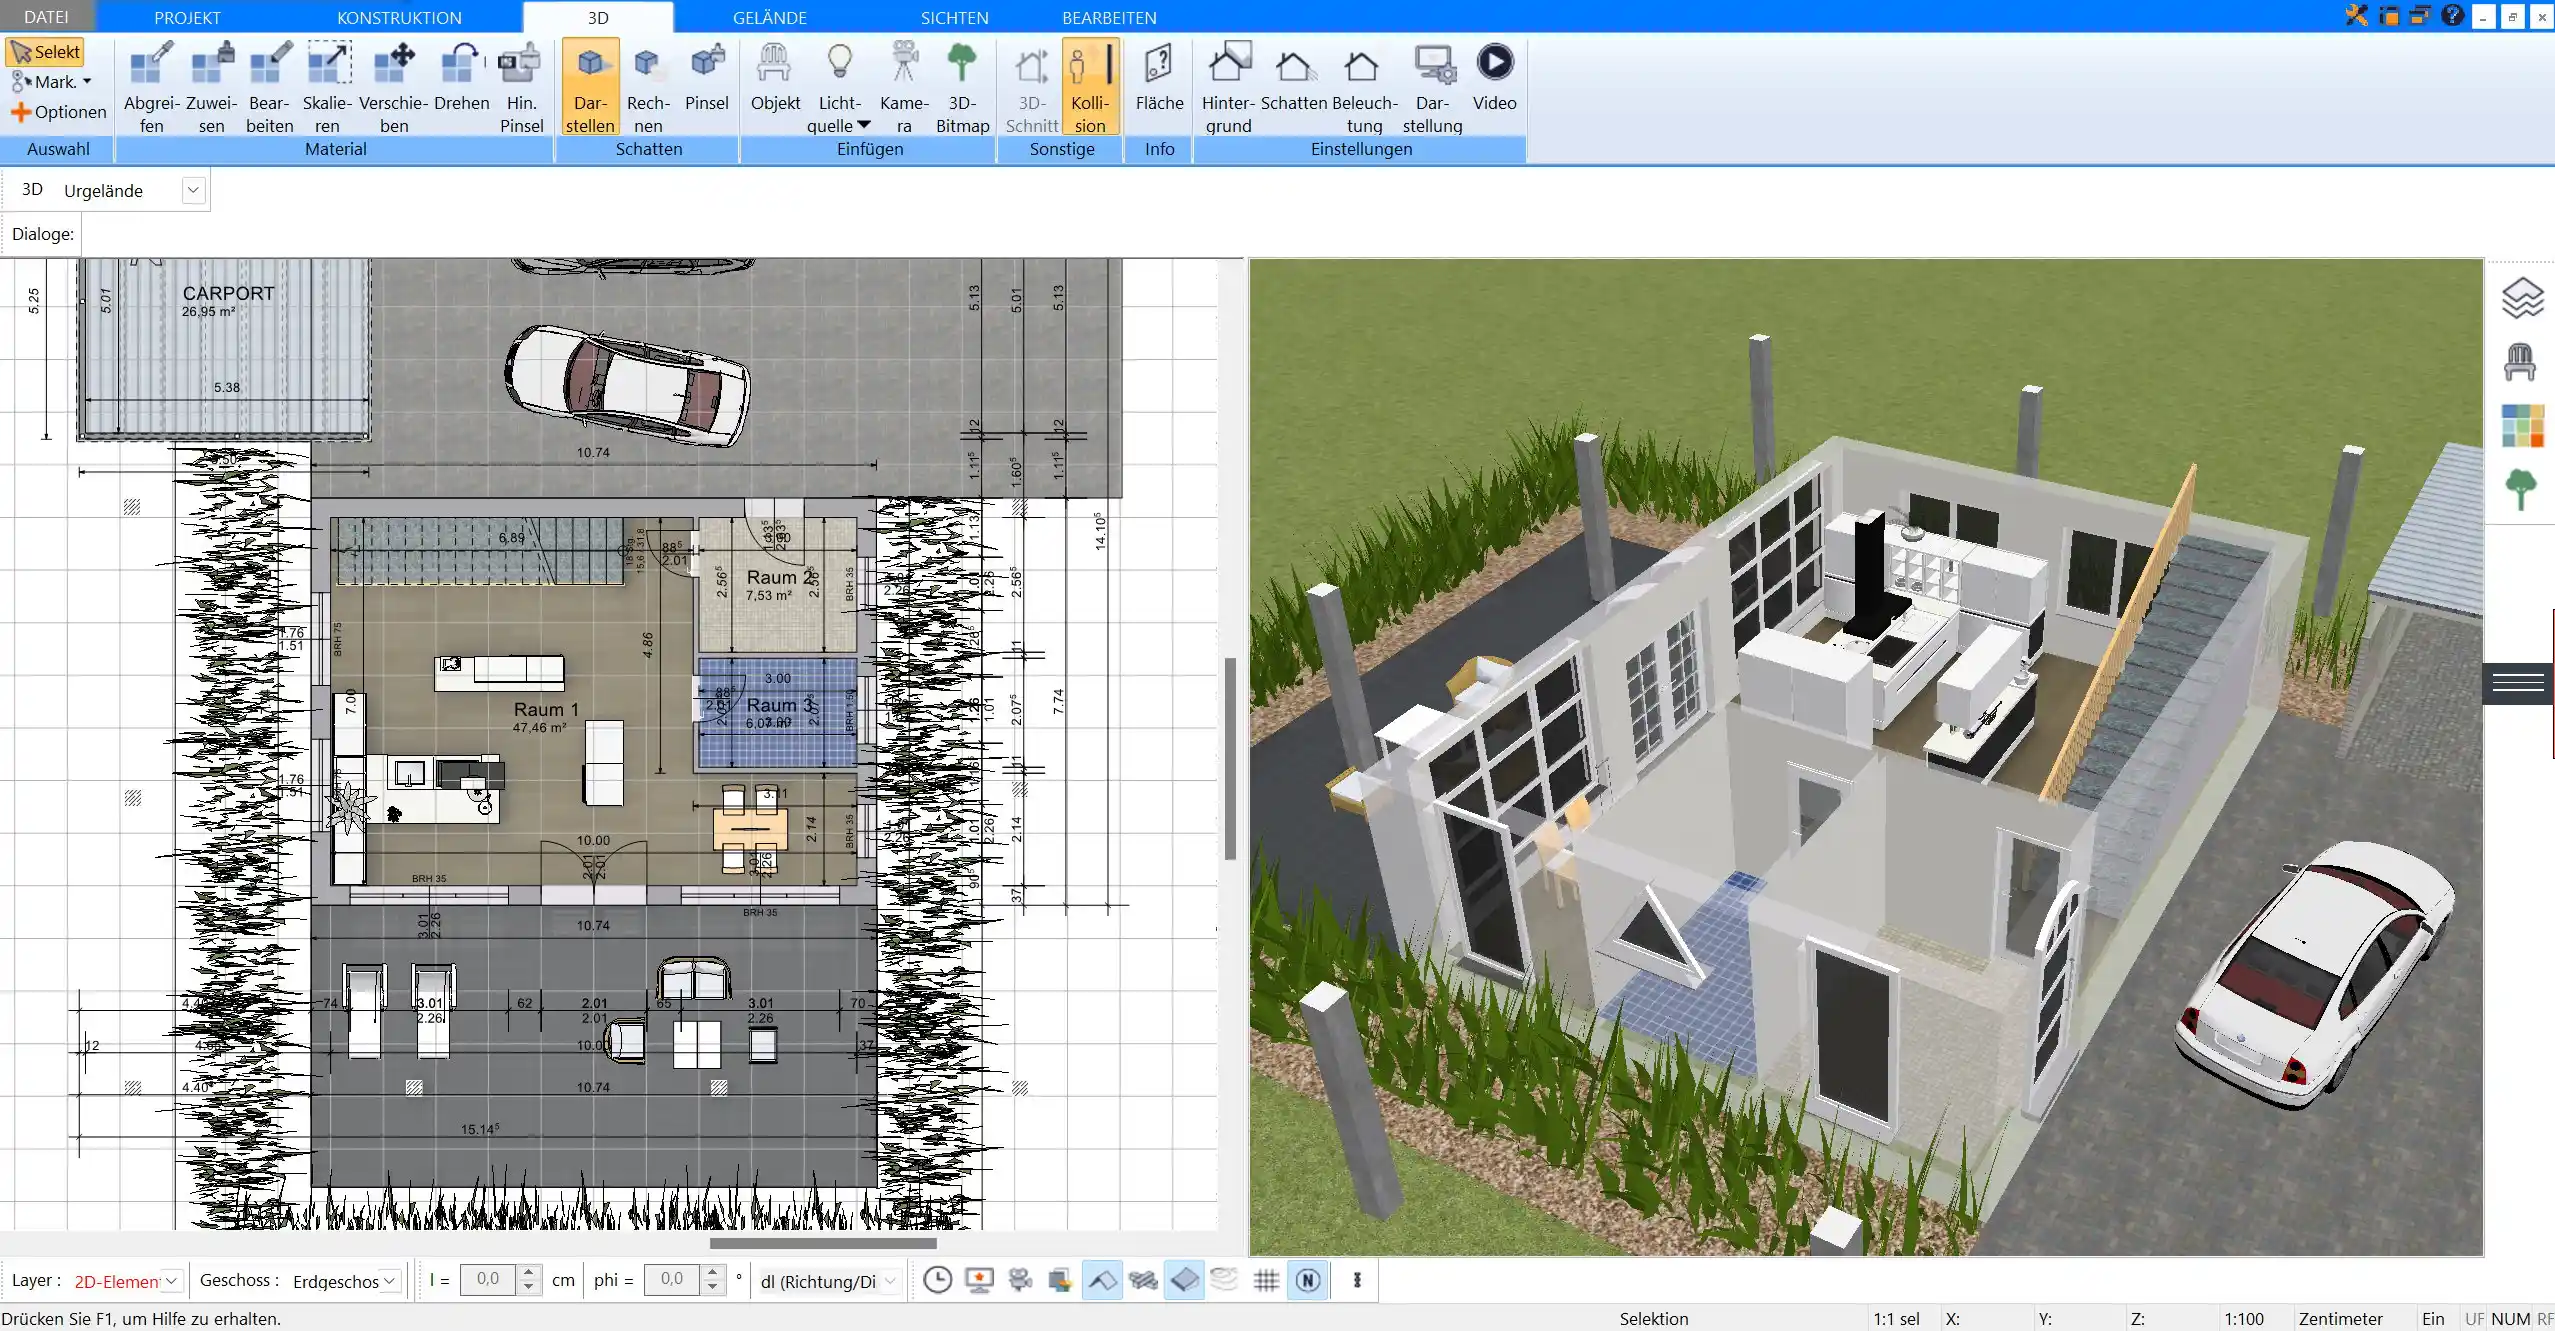Open the Layer 2D-Elemente dropdown

[x=172, y=1280]
